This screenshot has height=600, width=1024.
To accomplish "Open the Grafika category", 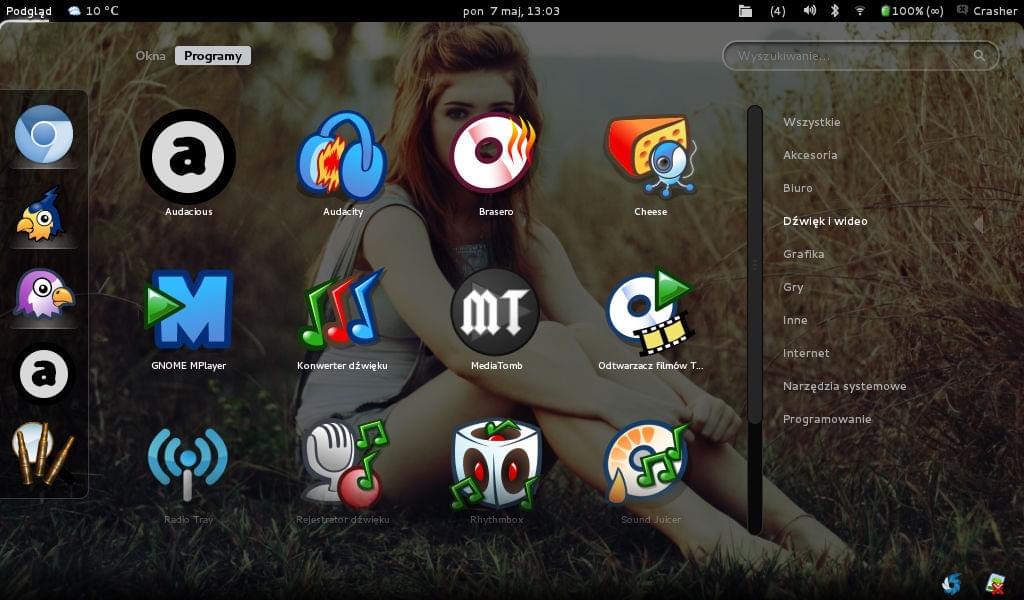I will tap(803, 254).
